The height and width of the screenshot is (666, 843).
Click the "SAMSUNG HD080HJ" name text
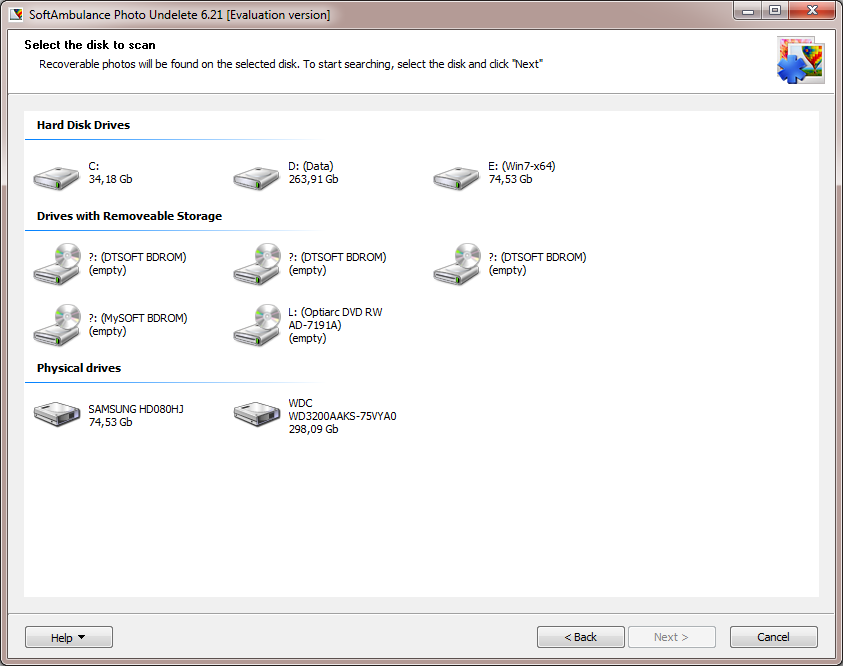(136, 409)
